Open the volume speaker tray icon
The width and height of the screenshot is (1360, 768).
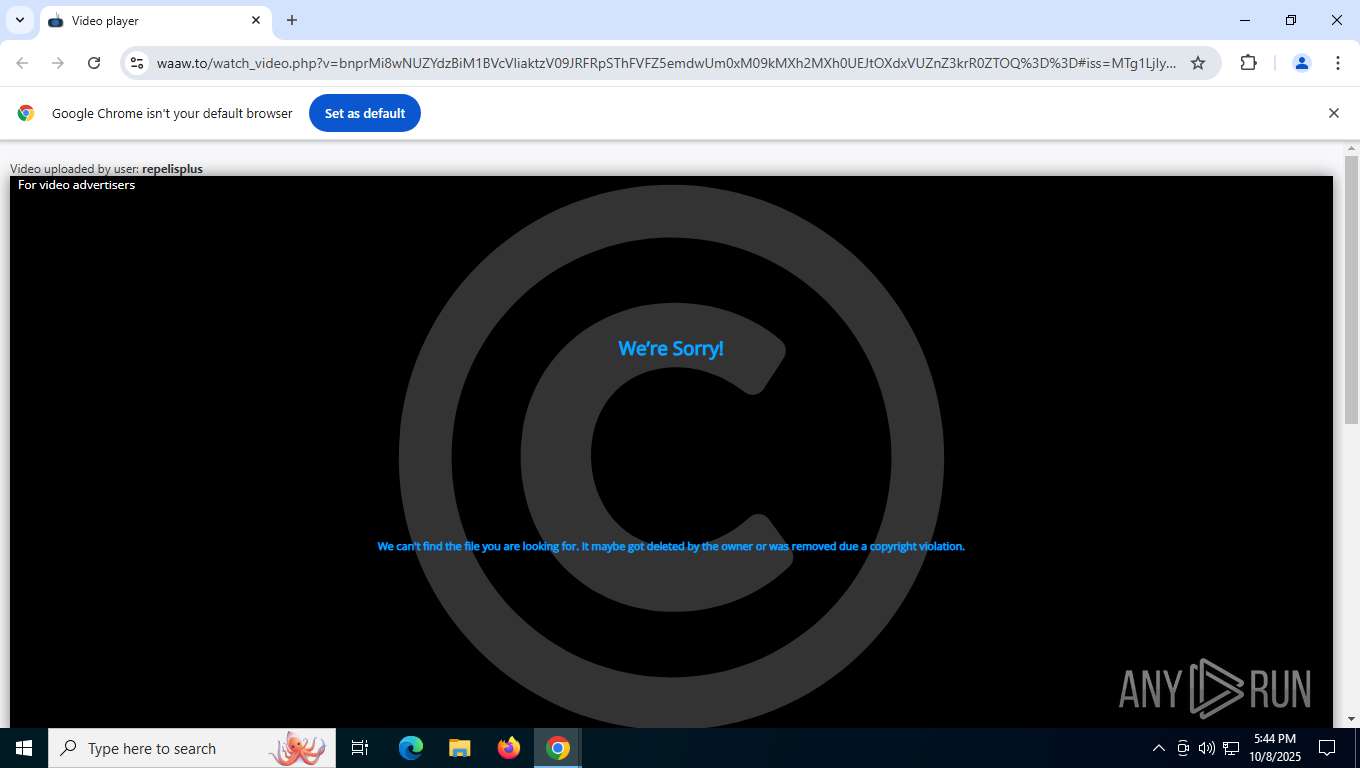click(x=1207, y=748)
